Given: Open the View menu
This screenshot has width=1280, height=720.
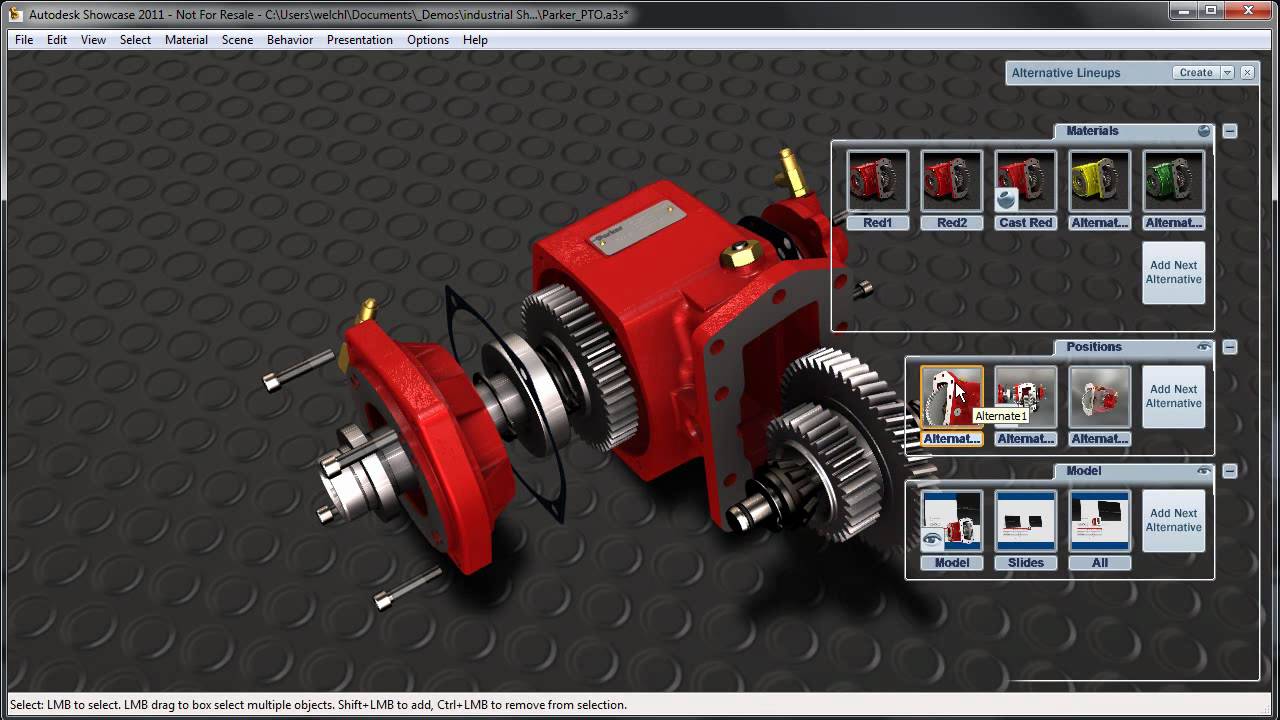Looking at the screenshot, I should pyautogui.click(x=93, y=40).
